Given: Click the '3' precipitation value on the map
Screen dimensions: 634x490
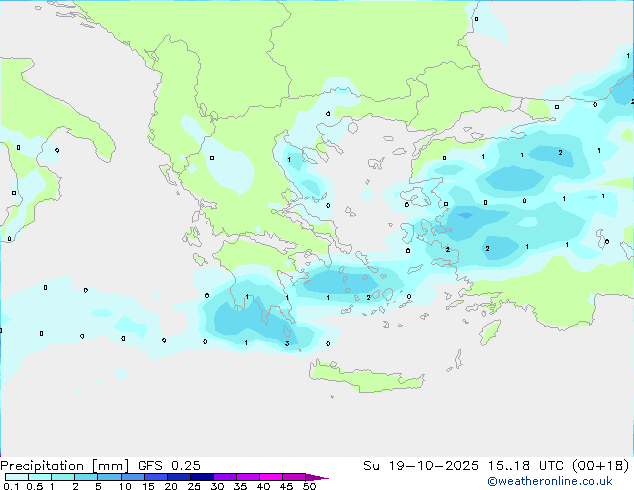Looking at the screenshot, I should tap(287, 343).
